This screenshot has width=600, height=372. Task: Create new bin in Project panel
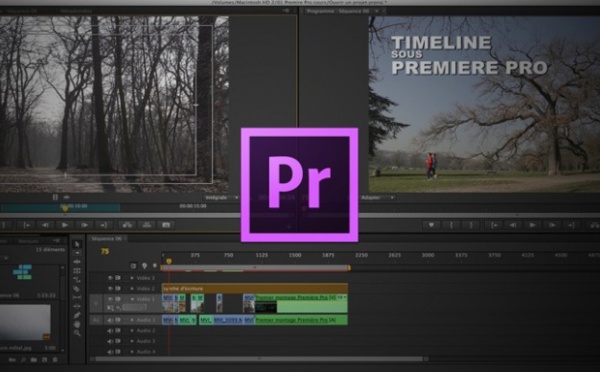pos(34,360)
